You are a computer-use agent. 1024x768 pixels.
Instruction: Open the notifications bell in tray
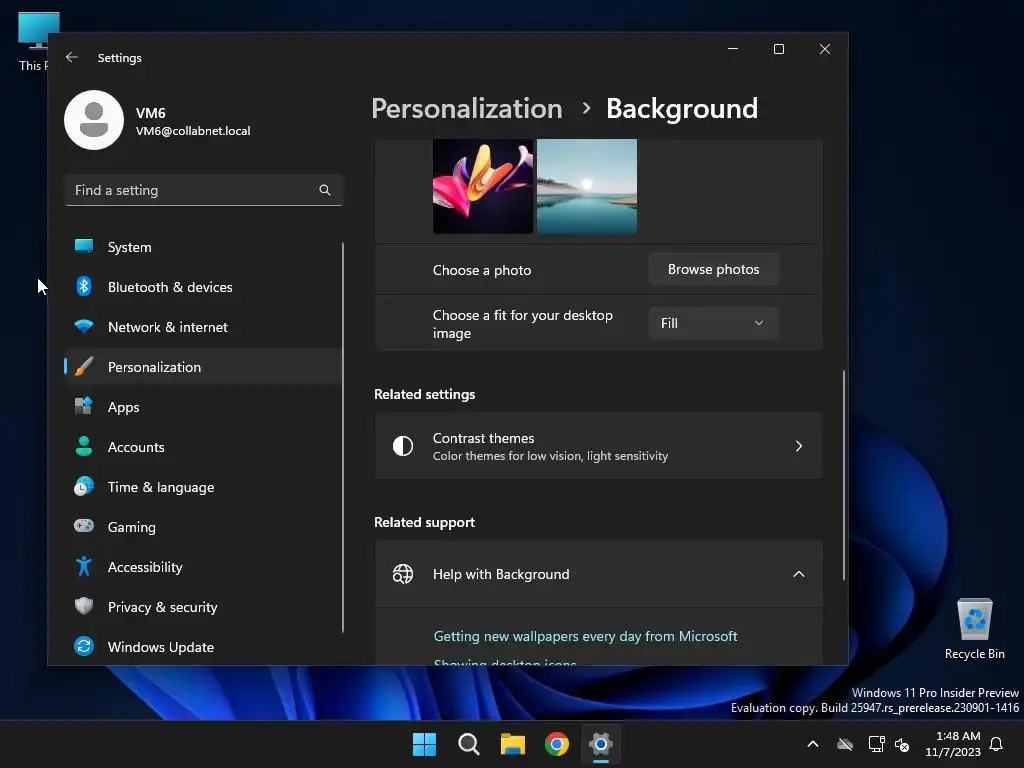[997, 744]
